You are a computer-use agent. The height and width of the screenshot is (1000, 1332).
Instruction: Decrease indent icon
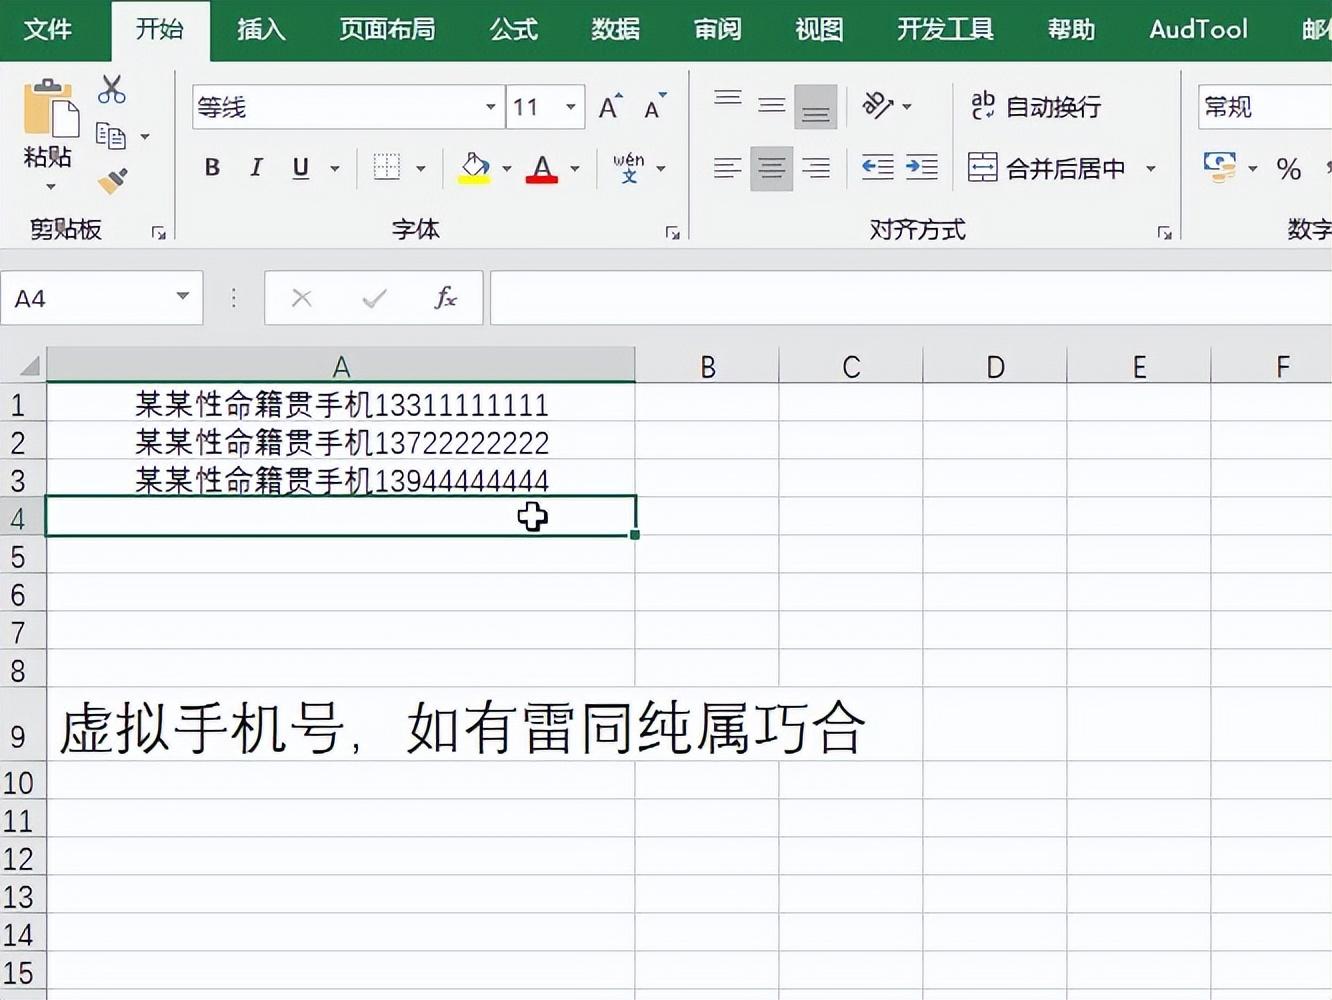[877, 168]
